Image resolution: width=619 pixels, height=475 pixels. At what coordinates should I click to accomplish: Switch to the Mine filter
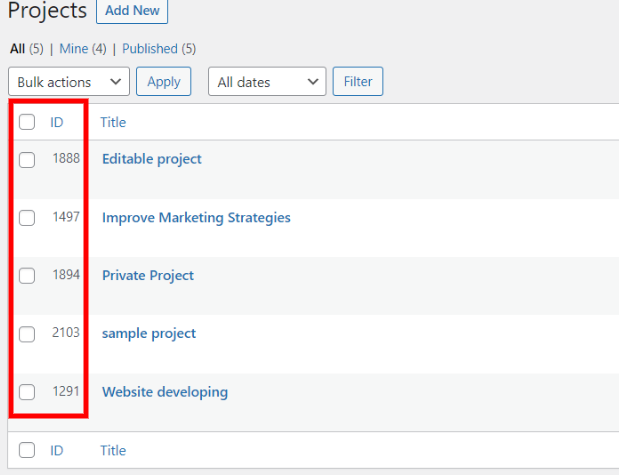click(72, 49)
